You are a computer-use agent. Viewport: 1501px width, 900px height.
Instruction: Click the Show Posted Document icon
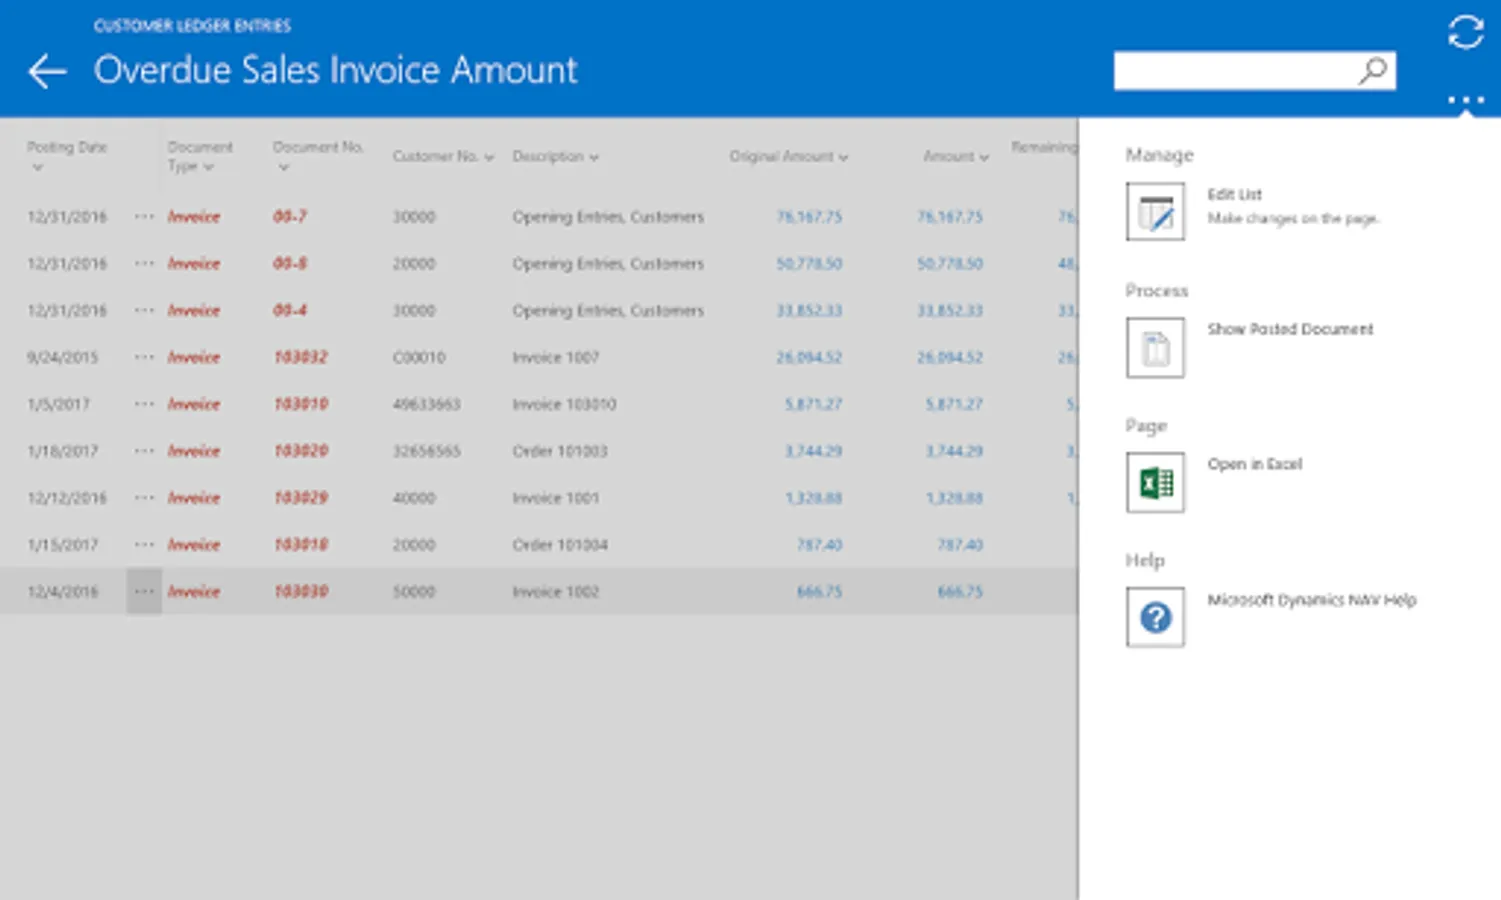pos(1155,348)
